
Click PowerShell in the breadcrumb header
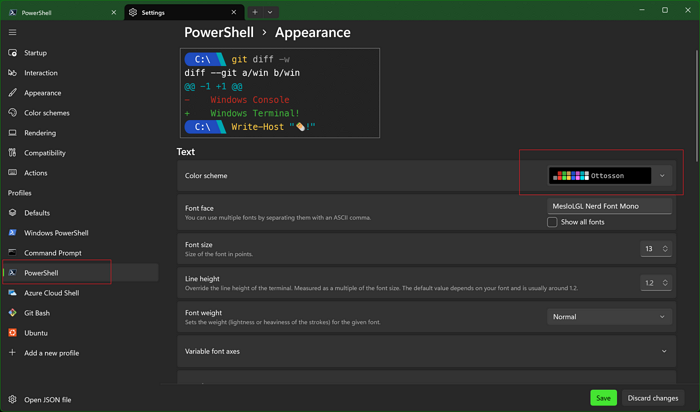tap(219, 32)
